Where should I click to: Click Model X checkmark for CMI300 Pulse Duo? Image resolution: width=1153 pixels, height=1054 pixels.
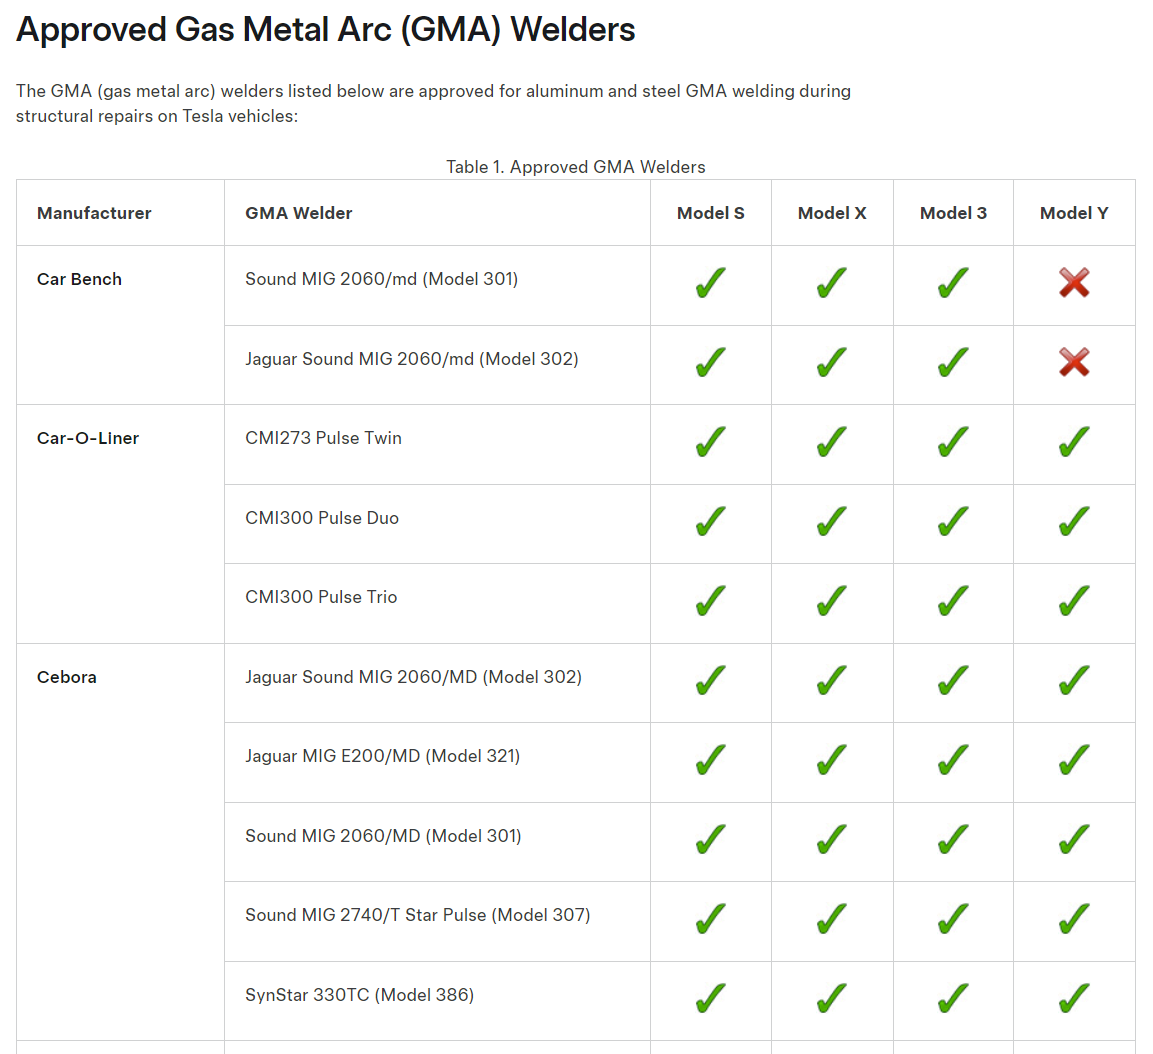832,521
